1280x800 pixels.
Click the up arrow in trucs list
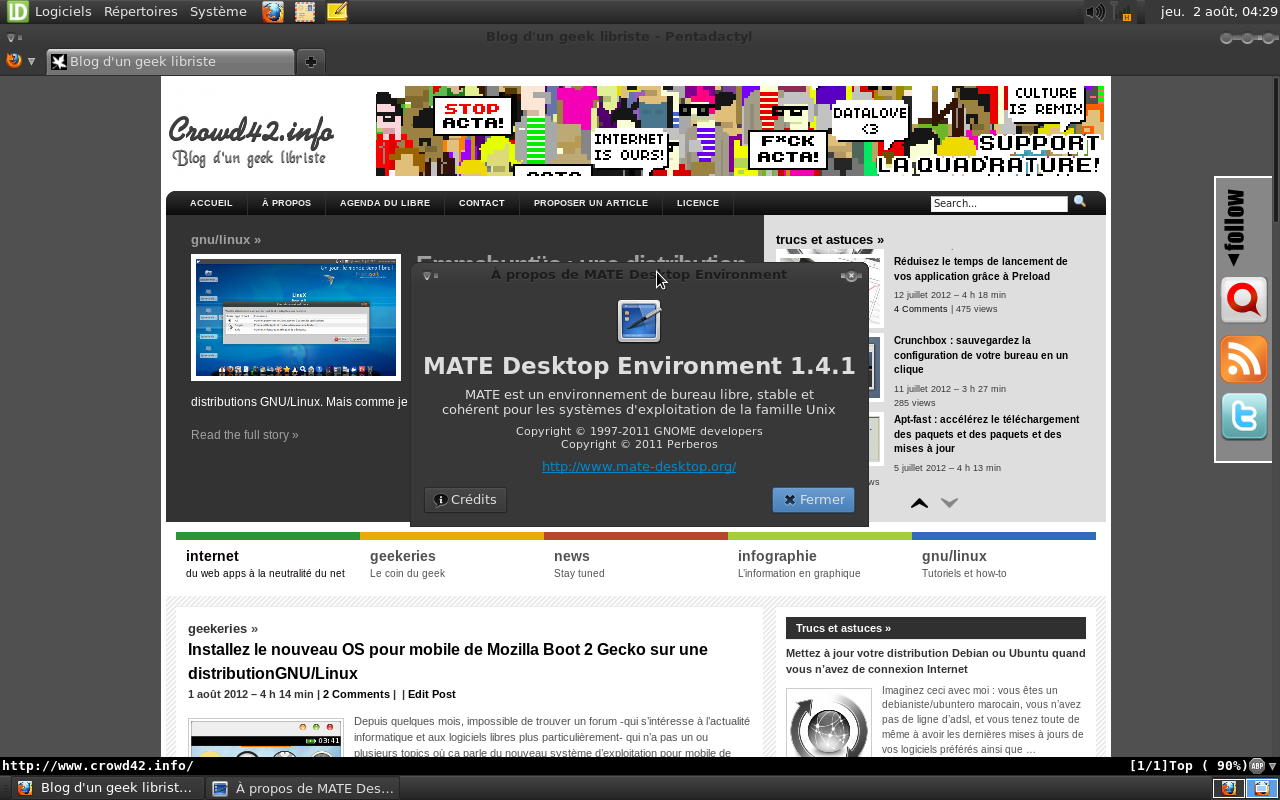pos(919,503)
